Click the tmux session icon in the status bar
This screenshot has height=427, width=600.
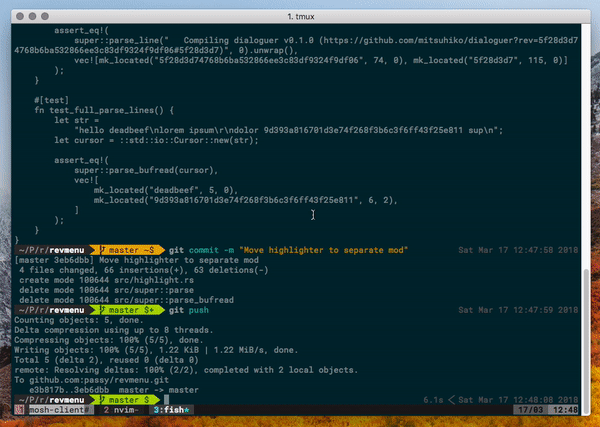click(19, 410)
